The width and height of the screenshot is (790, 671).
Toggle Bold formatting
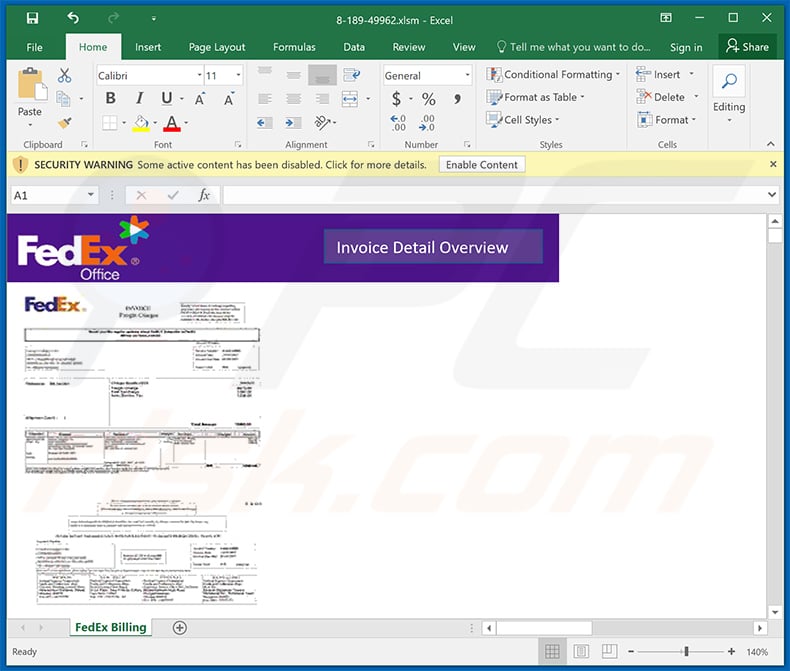[x=110, y=98]
